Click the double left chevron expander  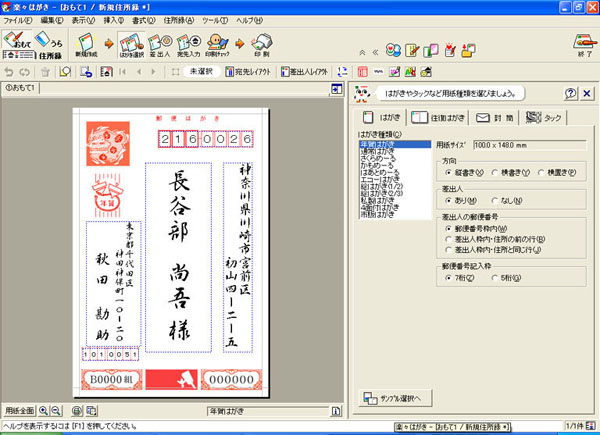click(374, 47)
